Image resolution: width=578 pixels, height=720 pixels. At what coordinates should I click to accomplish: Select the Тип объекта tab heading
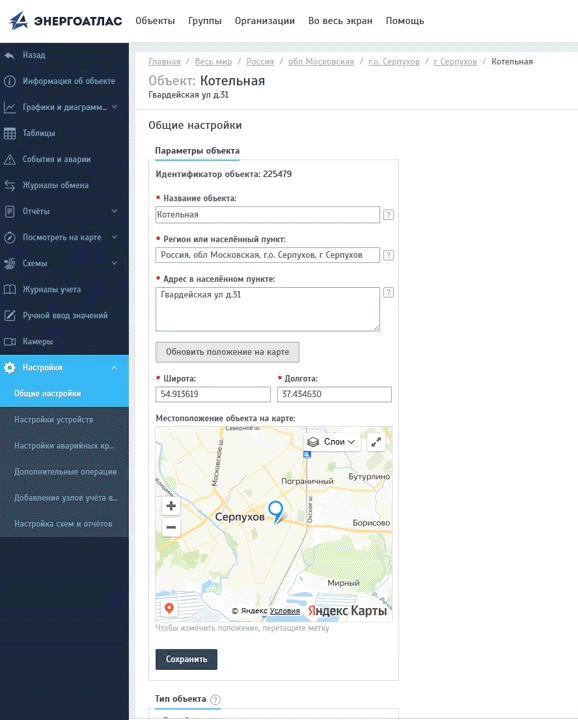pyautogui.click(x=180, y=699)
